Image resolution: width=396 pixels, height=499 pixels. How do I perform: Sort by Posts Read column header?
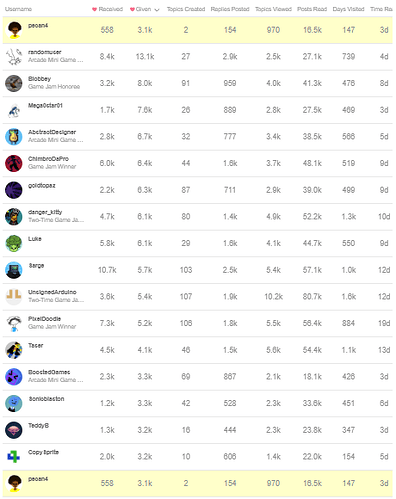(312, 9)
